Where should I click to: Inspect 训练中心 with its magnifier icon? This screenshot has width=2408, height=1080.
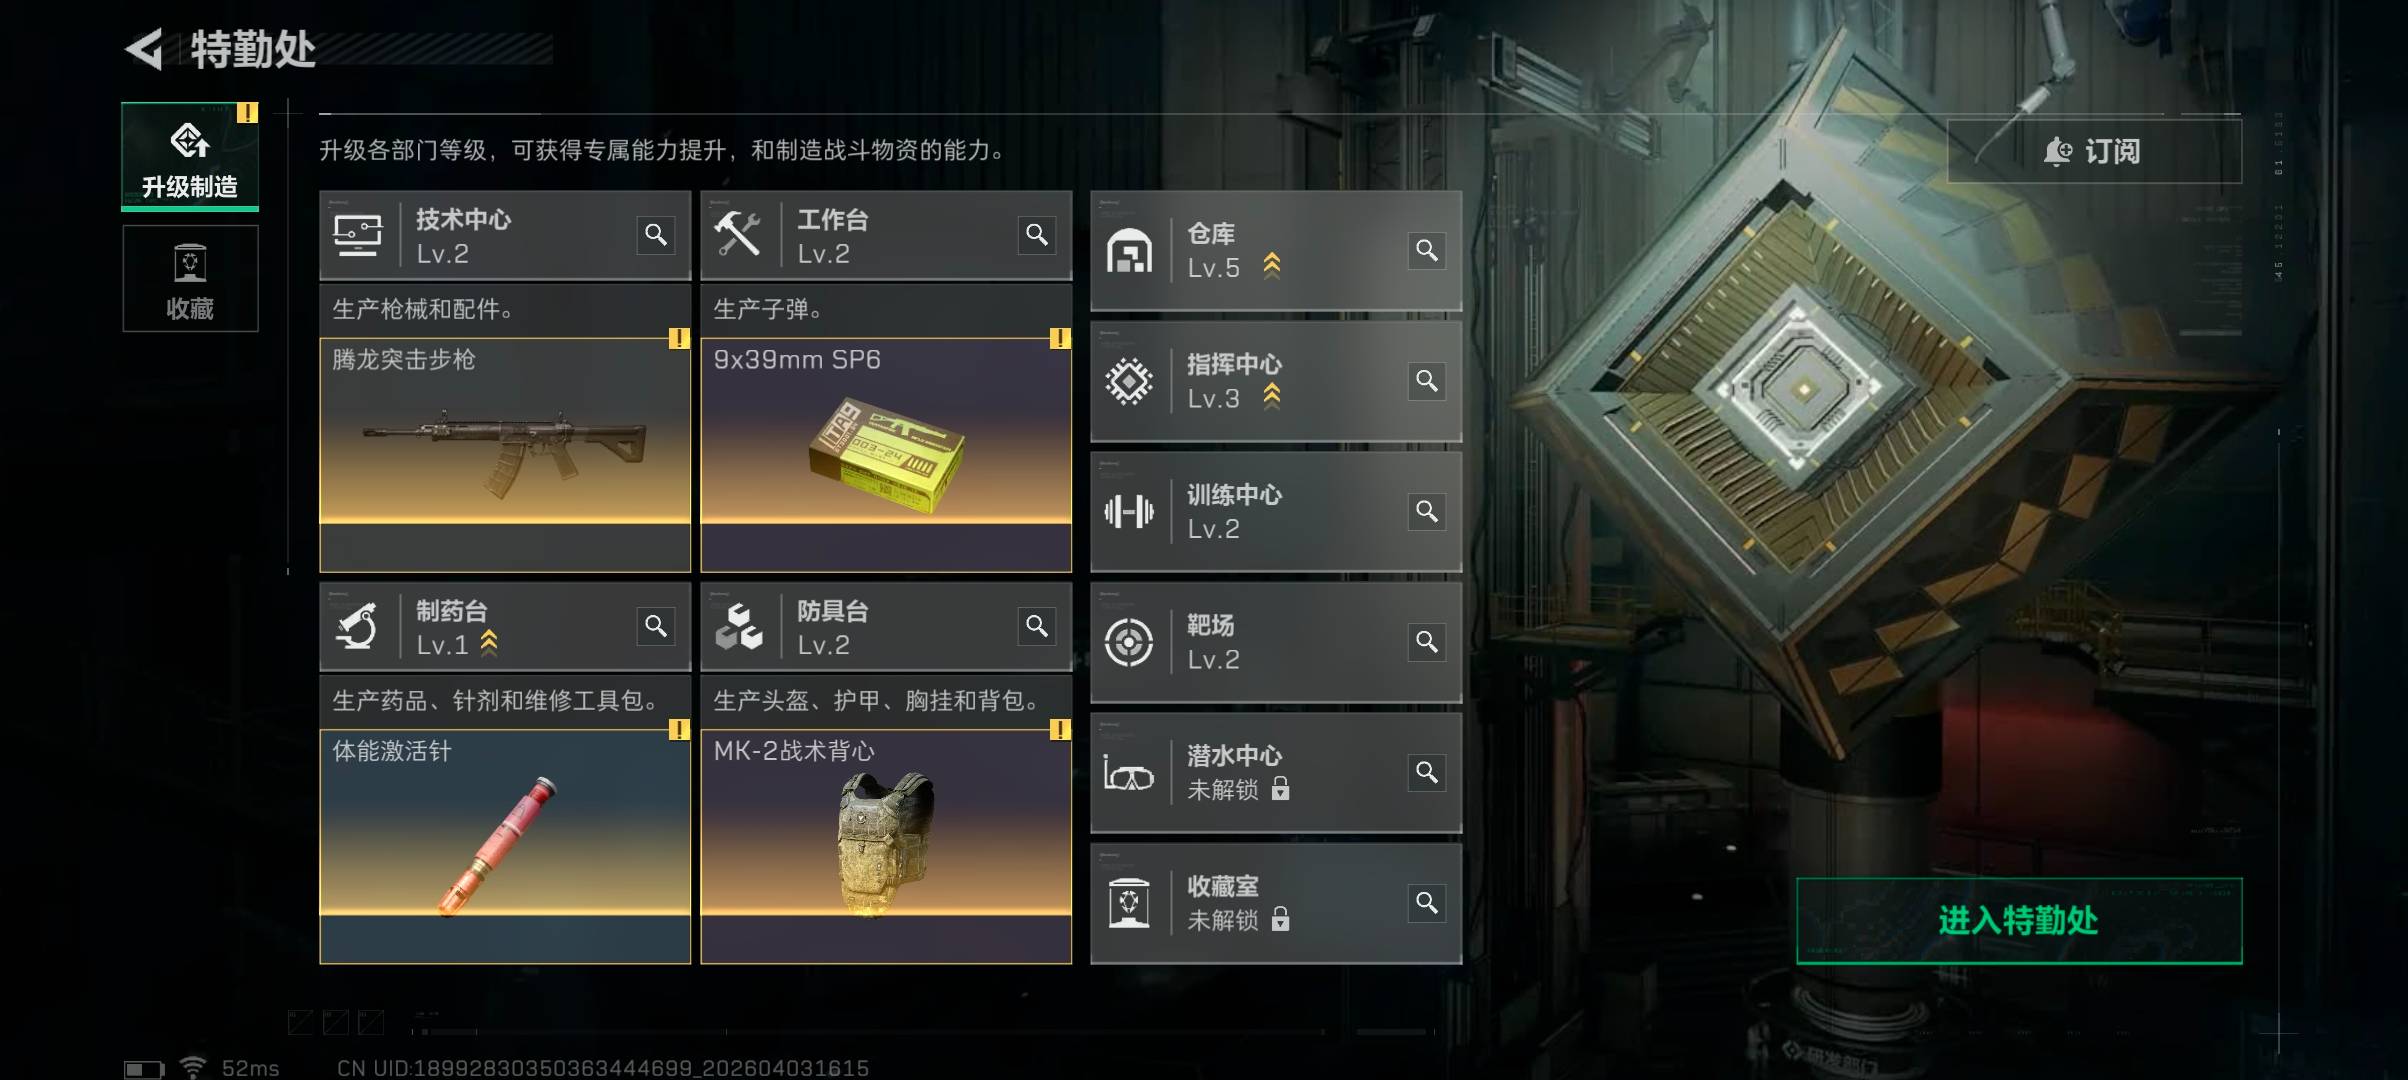[x=1427, y=512]
